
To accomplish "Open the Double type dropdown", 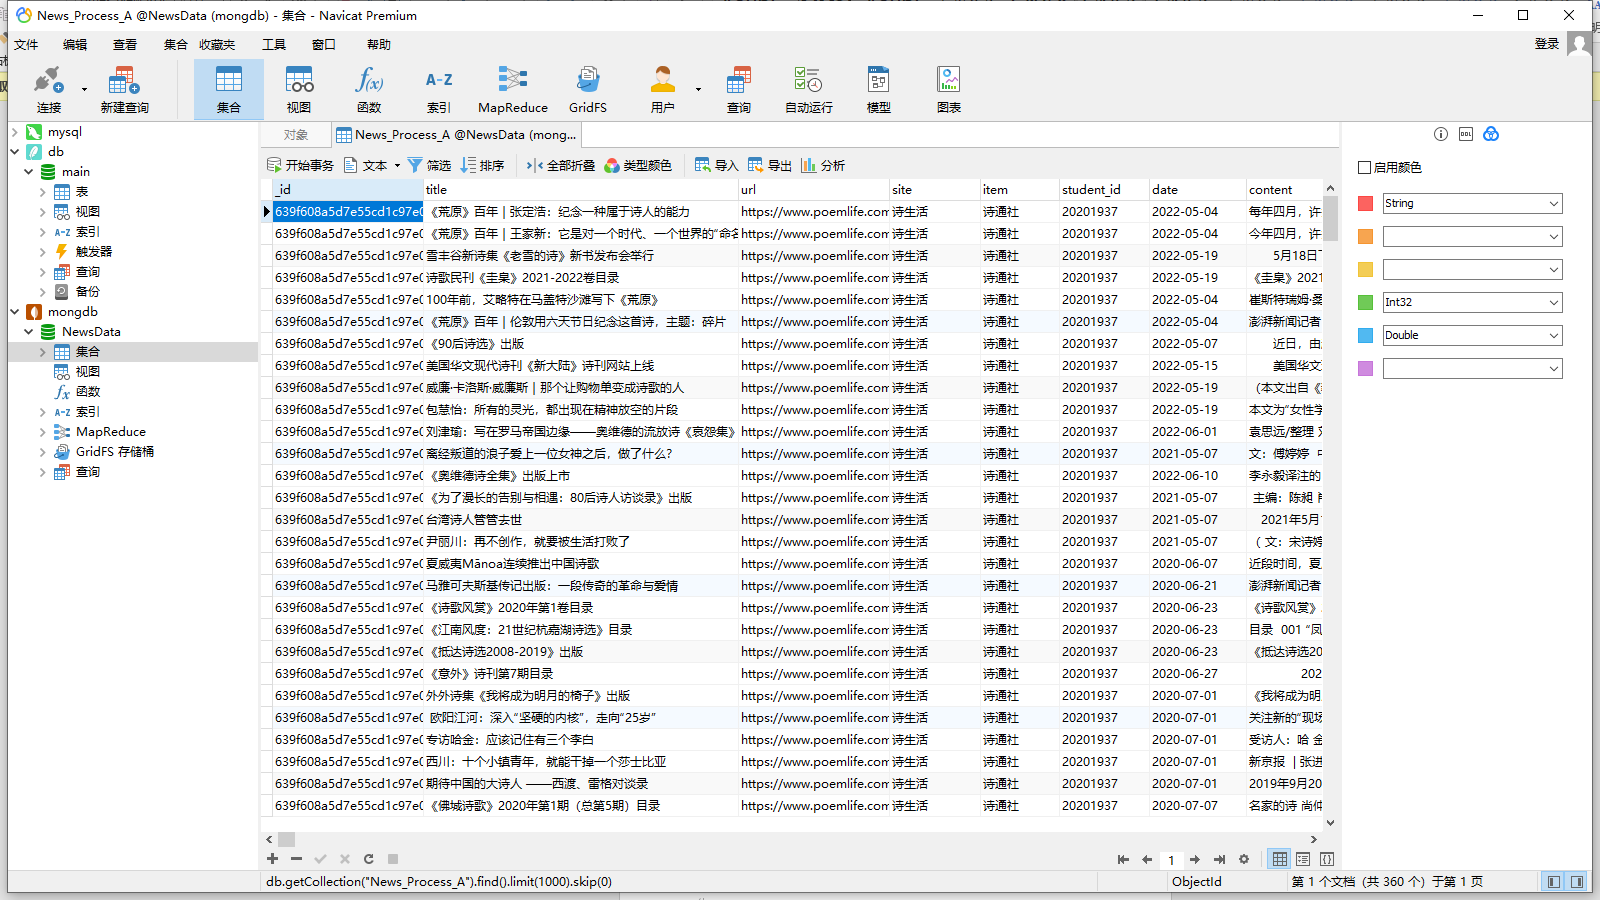I will pyautogui.click(x=1472, y=335).
